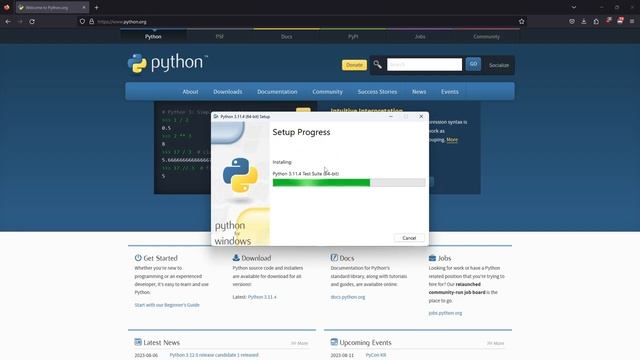Click the GO search button
This screenshot has width=640, height=360.
[473, 64]
